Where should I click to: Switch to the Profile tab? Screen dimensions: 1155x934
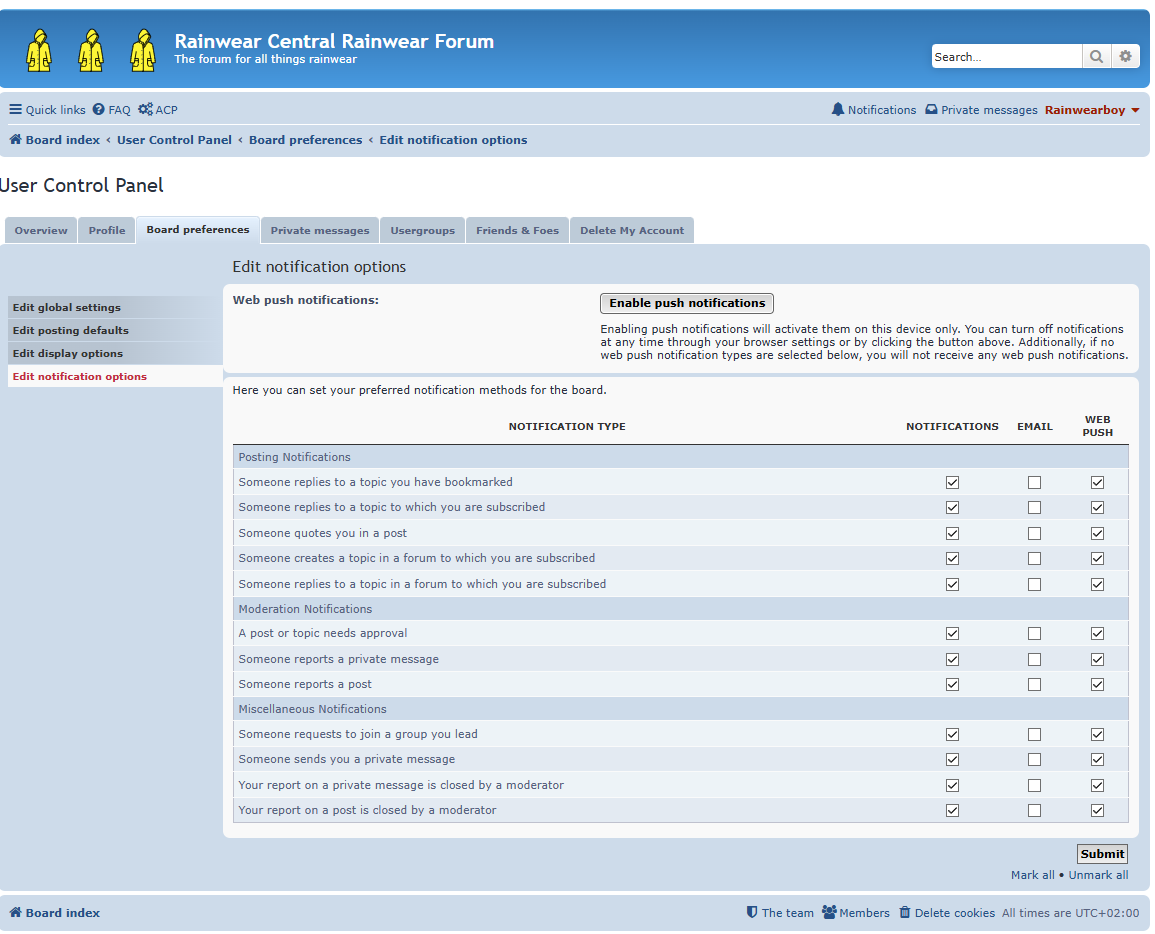[107, 231]
